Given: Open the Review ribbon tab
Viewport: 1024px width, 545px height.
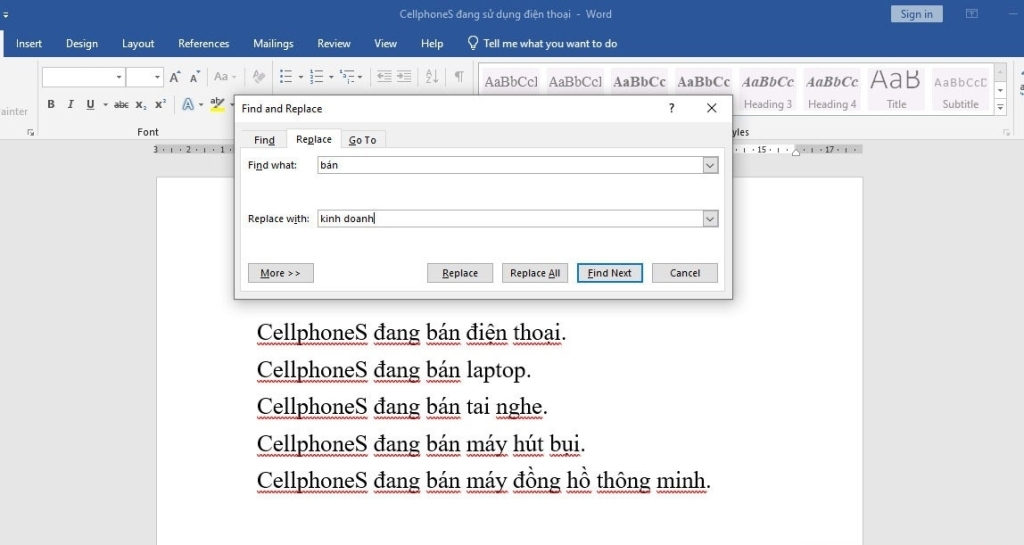Looking at the screenshot, I should [x=334, y=44].
